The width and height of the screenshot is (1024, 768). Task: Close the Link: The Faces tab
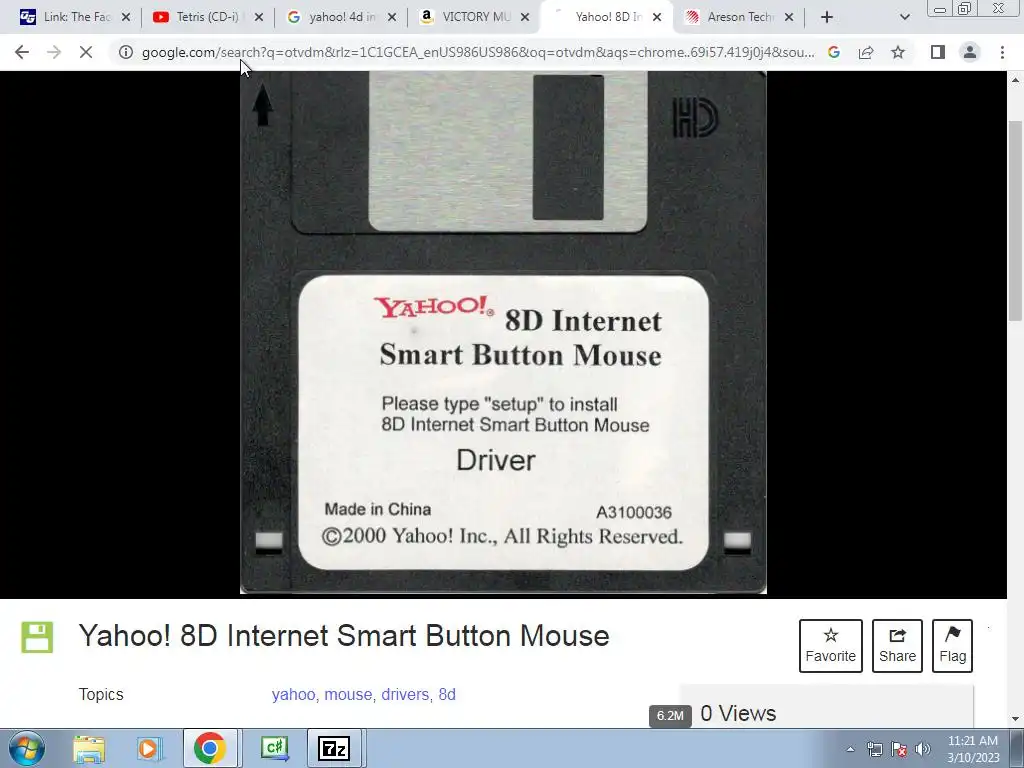pos(126,17)
